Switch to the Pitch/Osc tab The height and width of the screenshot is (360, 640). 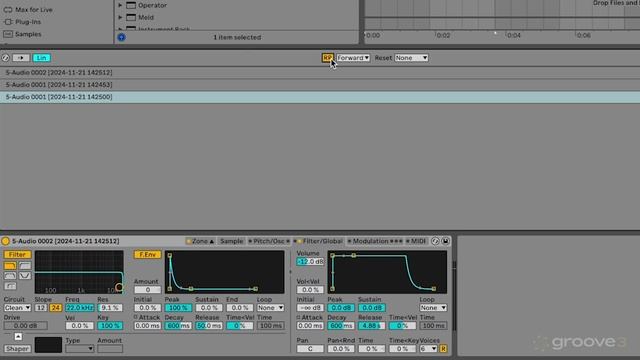(x=269, y=241)
